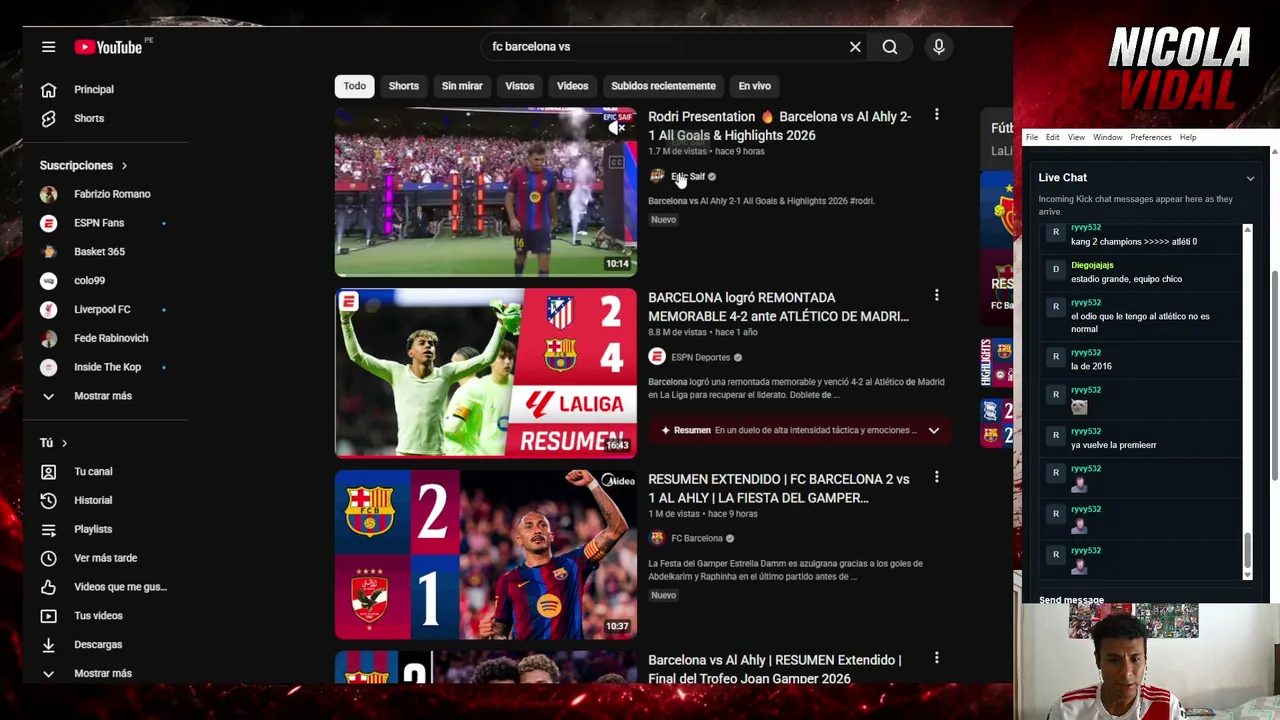1280x720 pixels.
Task: Open the Epic Saif channel link
Action: click(x=688, y=176)
